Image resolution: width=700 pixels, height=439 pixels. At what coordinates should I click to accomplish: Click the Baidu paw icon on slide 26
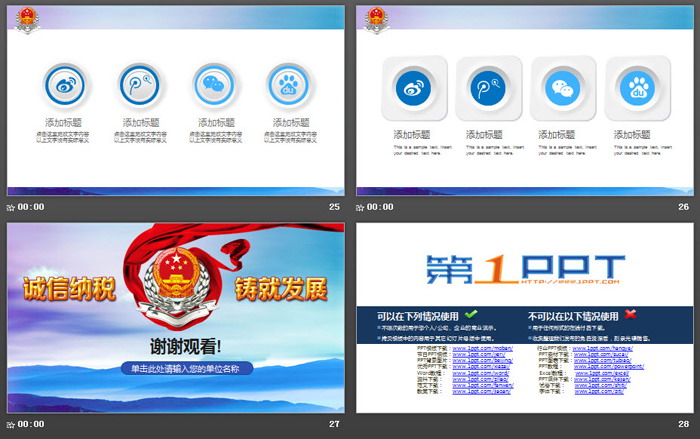click(636, 88)
